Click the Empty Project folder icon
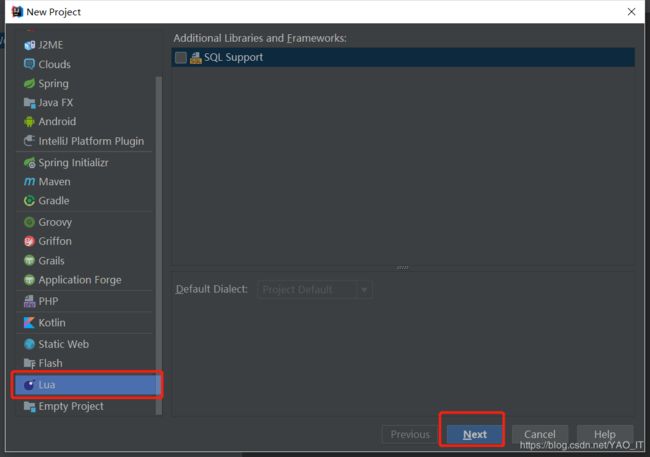650x457 pixels. 29,406
